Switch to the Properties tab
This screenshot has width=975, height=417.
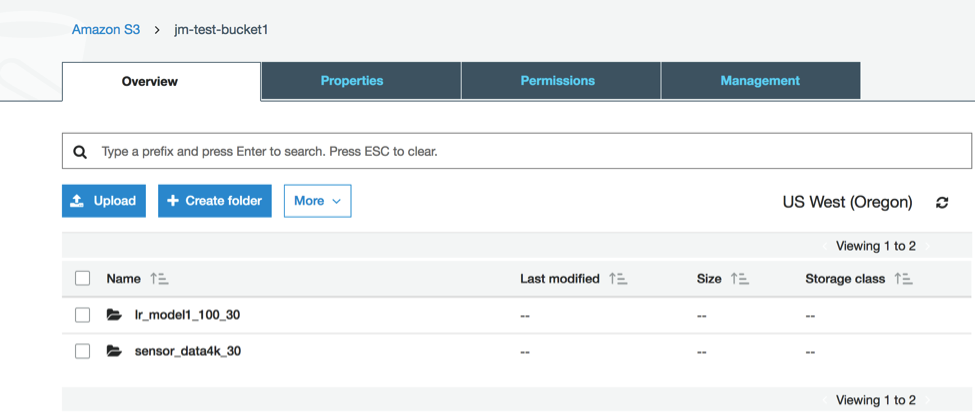click(x=352, y=81)
